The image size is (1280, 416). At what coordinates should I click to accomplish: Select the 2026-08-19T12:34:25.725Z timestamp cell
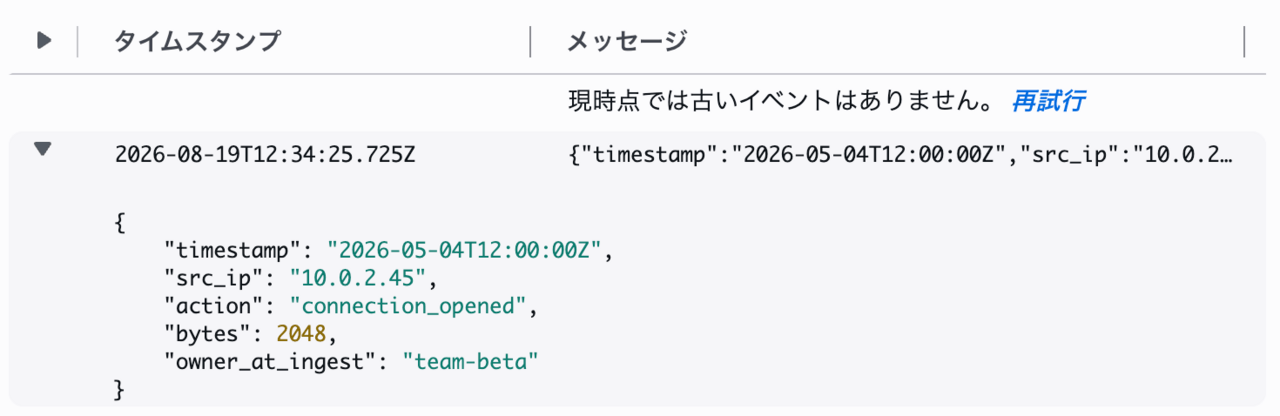coord(264,155)
